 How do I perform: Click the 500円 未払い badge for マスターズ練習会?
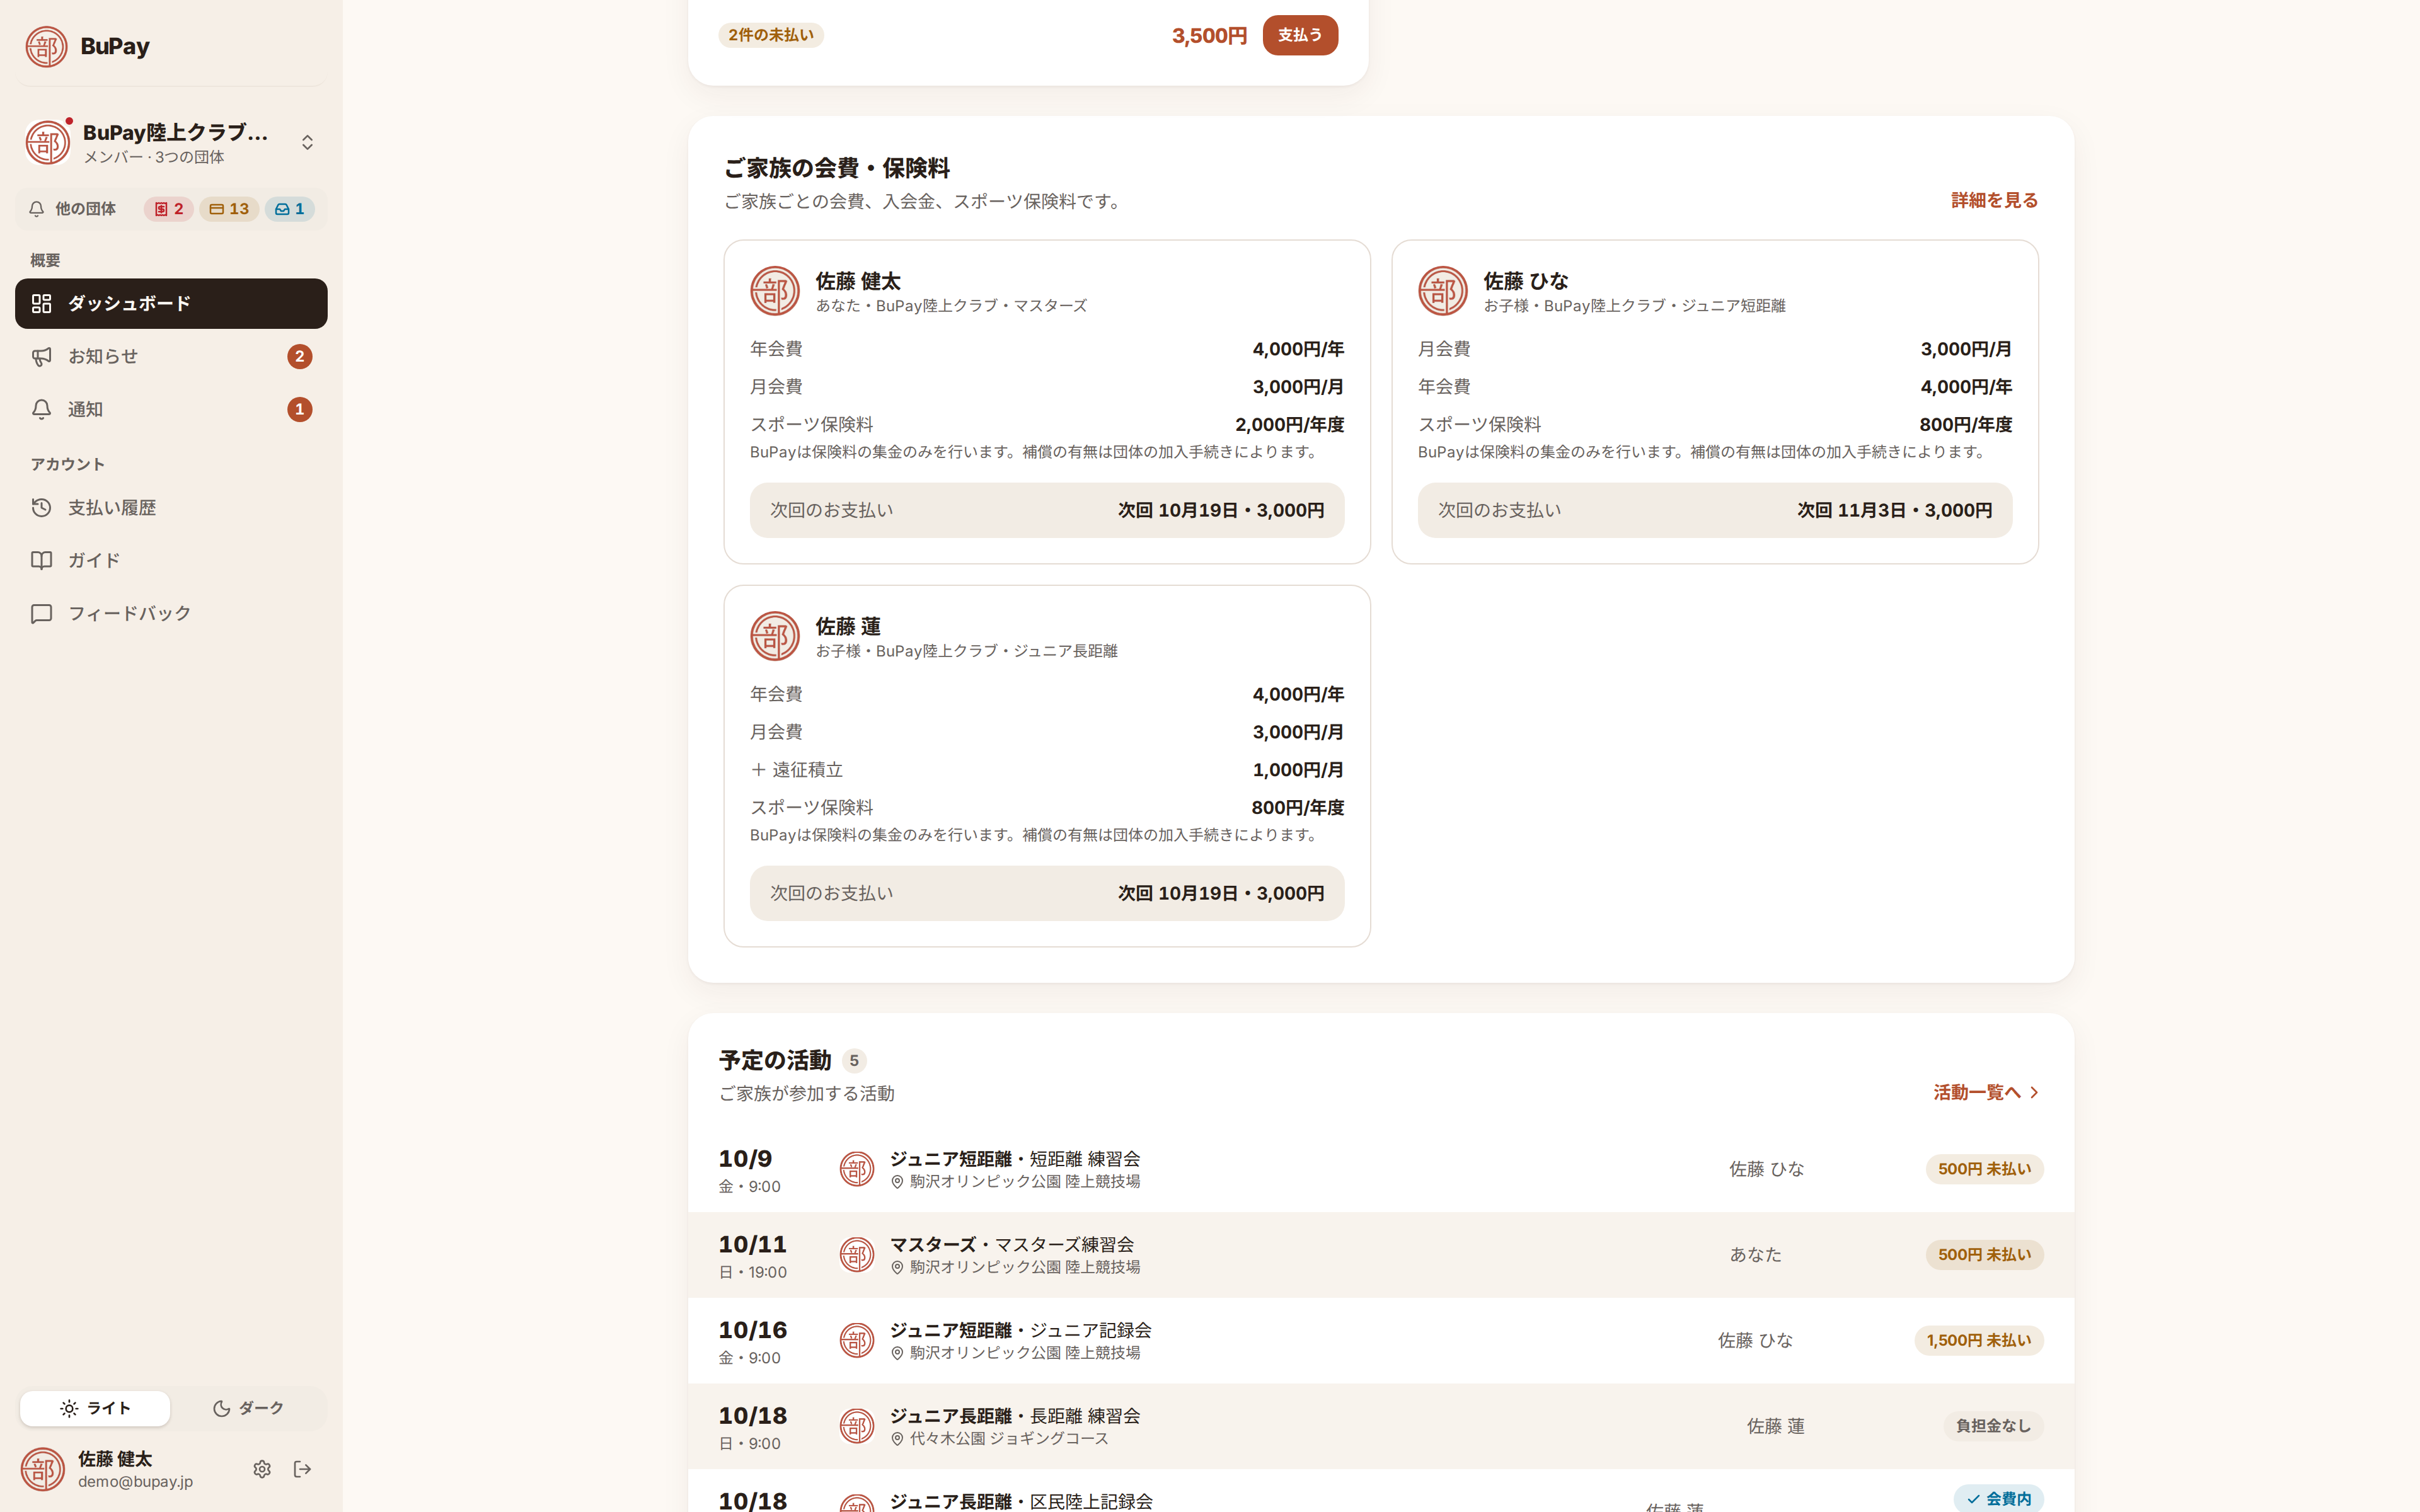(1984, 1255)
